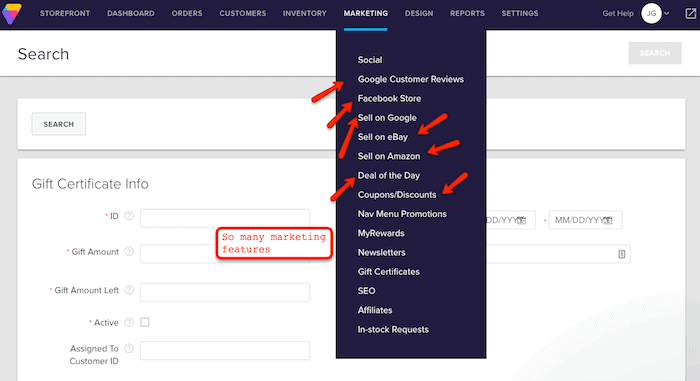This screenshot has width=700, height=381.
Task: Show help tooltip for ID field
Action: (x=129, y=216)
